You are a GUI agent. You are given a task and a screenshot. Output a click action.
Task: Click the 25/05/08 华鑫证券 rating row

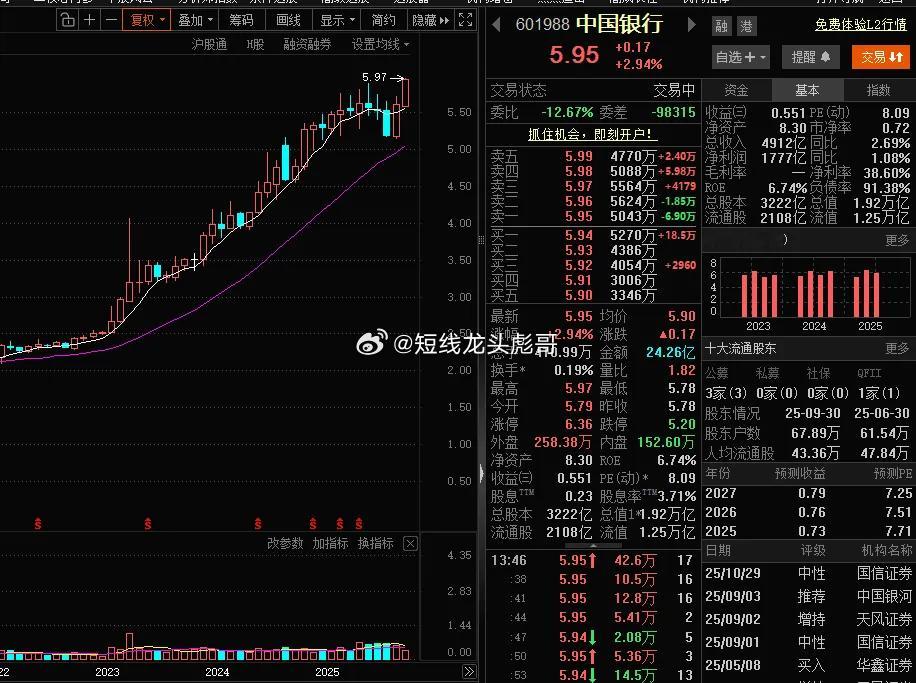(x=809, y=665)
